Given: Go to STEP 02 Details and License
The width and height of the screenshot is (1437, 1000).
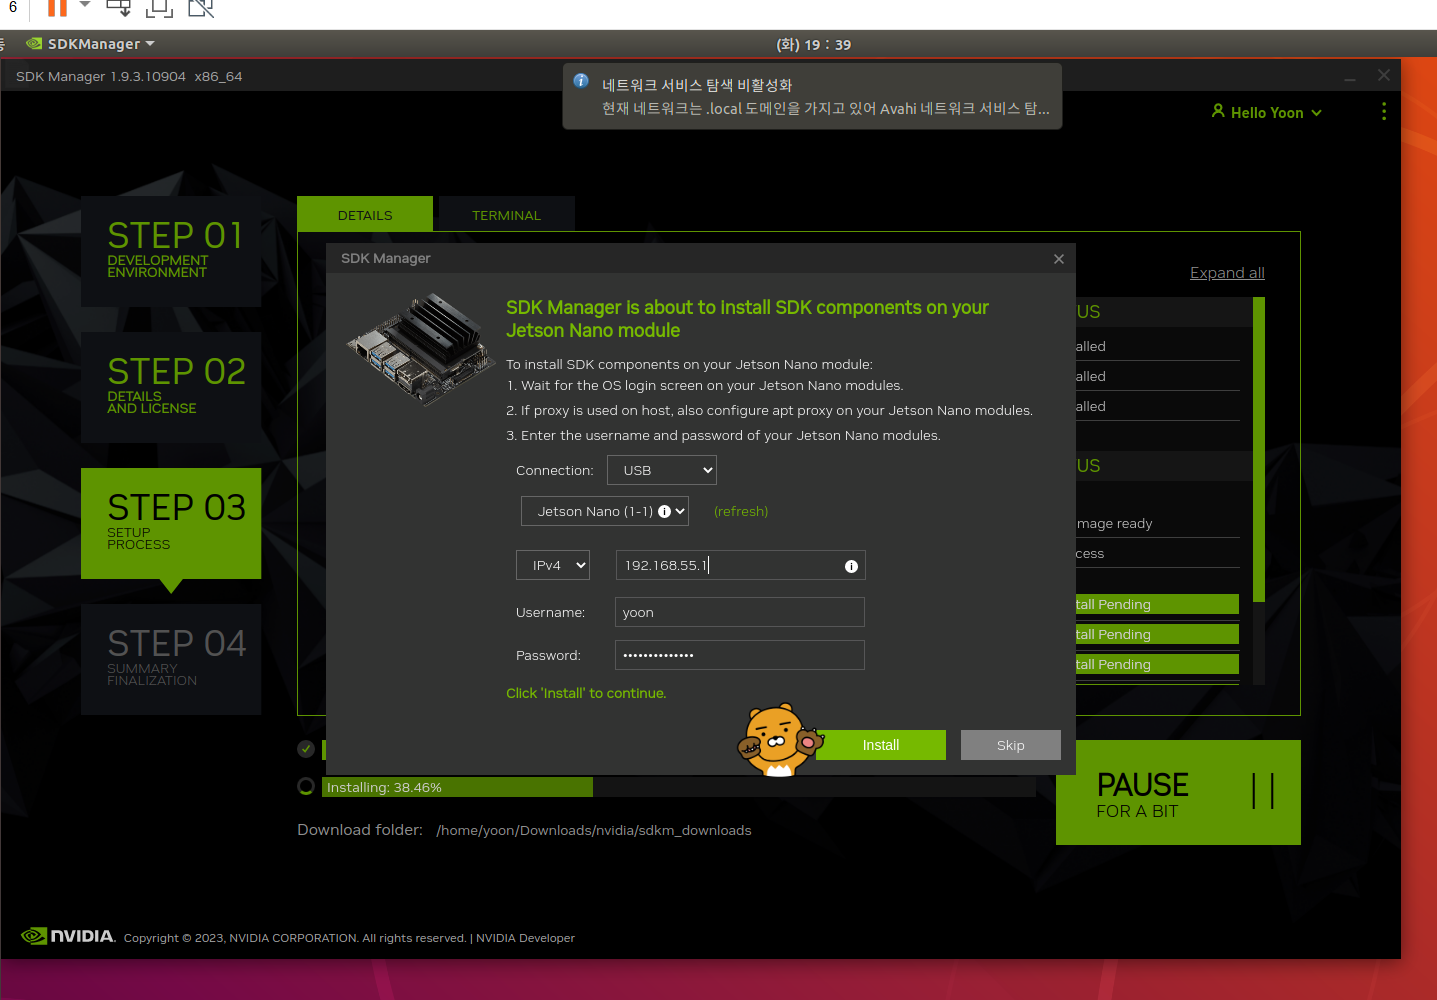Looking at the screenshot, I should tap(171, 387).
